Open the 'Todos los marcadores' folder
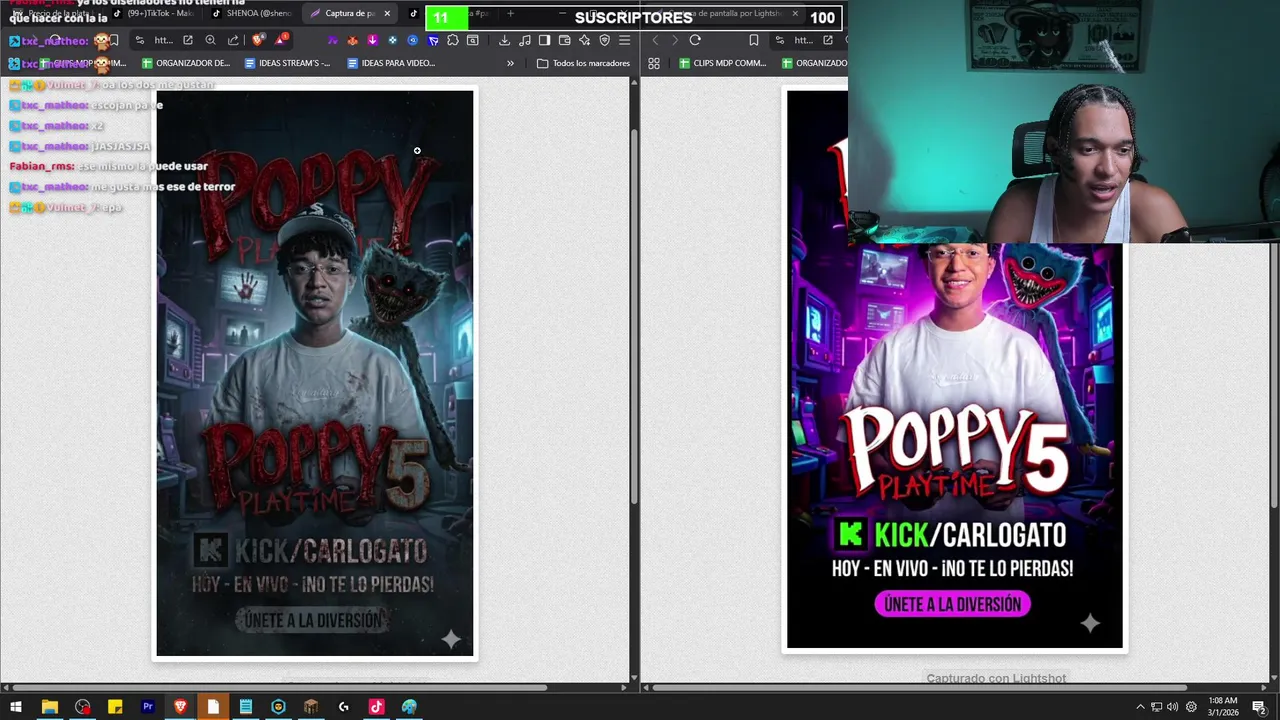Viewport: 1280px width, 720px height. pyautogui.click(x=583, y=63)
